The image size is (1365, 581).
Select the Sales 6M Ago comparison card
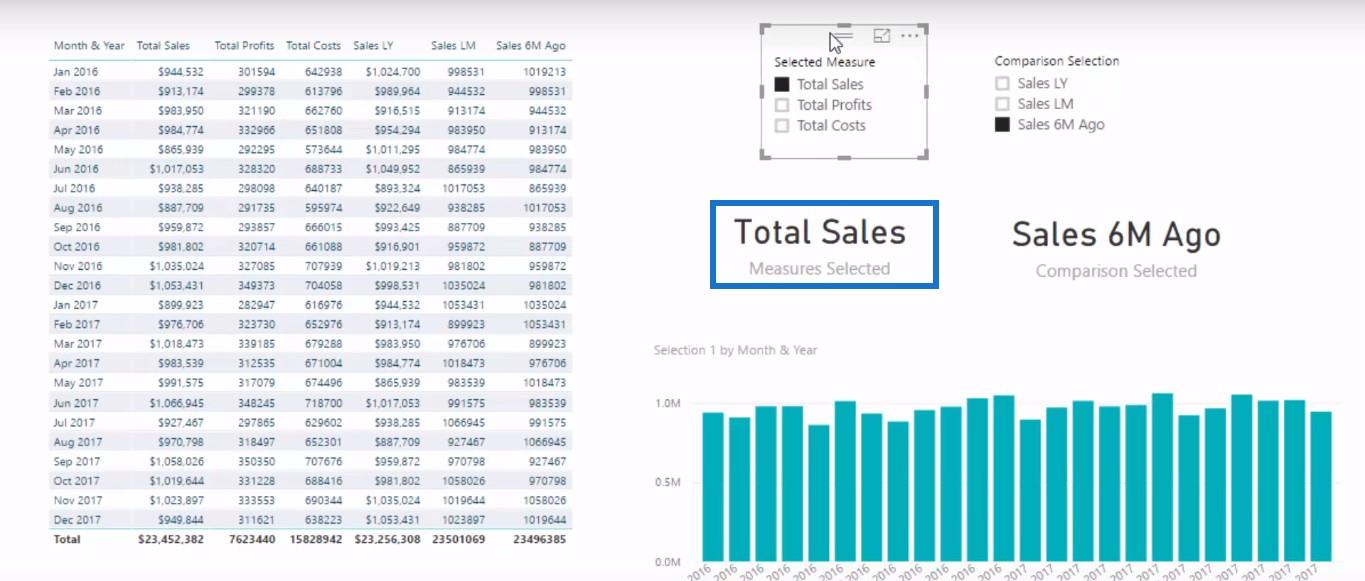click(1116, 247)
